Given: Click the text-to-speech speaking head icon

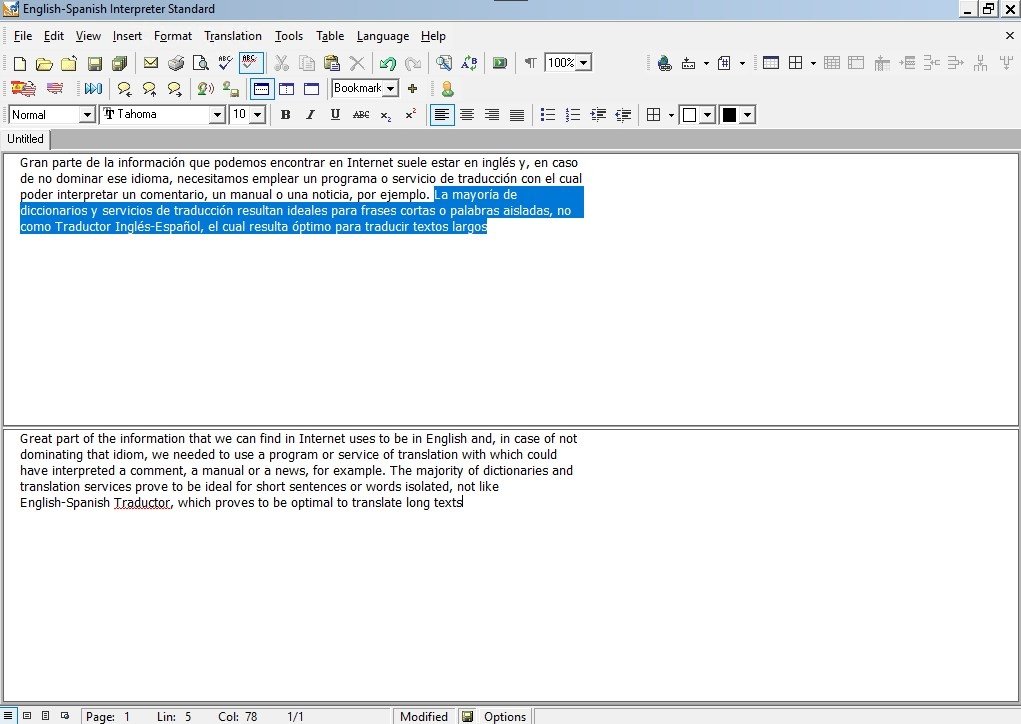Looking at the screenshot, I should click(205, 89).
